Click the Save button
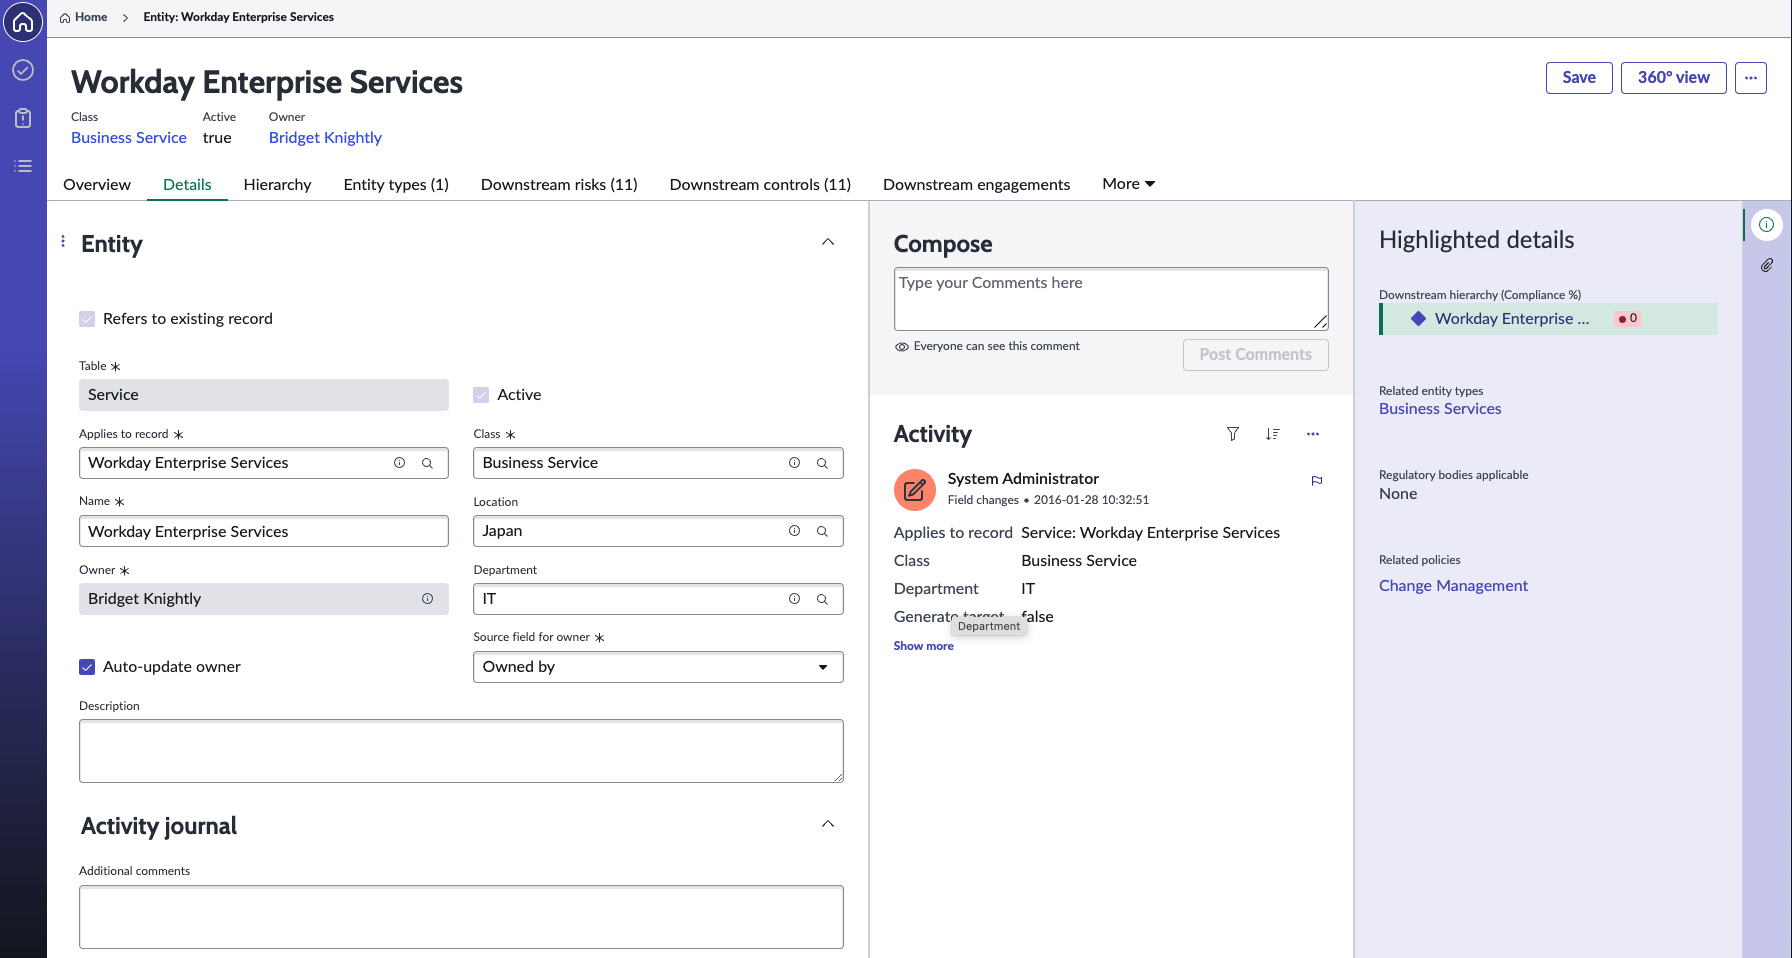1792x958 pixels. pyautogui.click(x=1579, y=78)
